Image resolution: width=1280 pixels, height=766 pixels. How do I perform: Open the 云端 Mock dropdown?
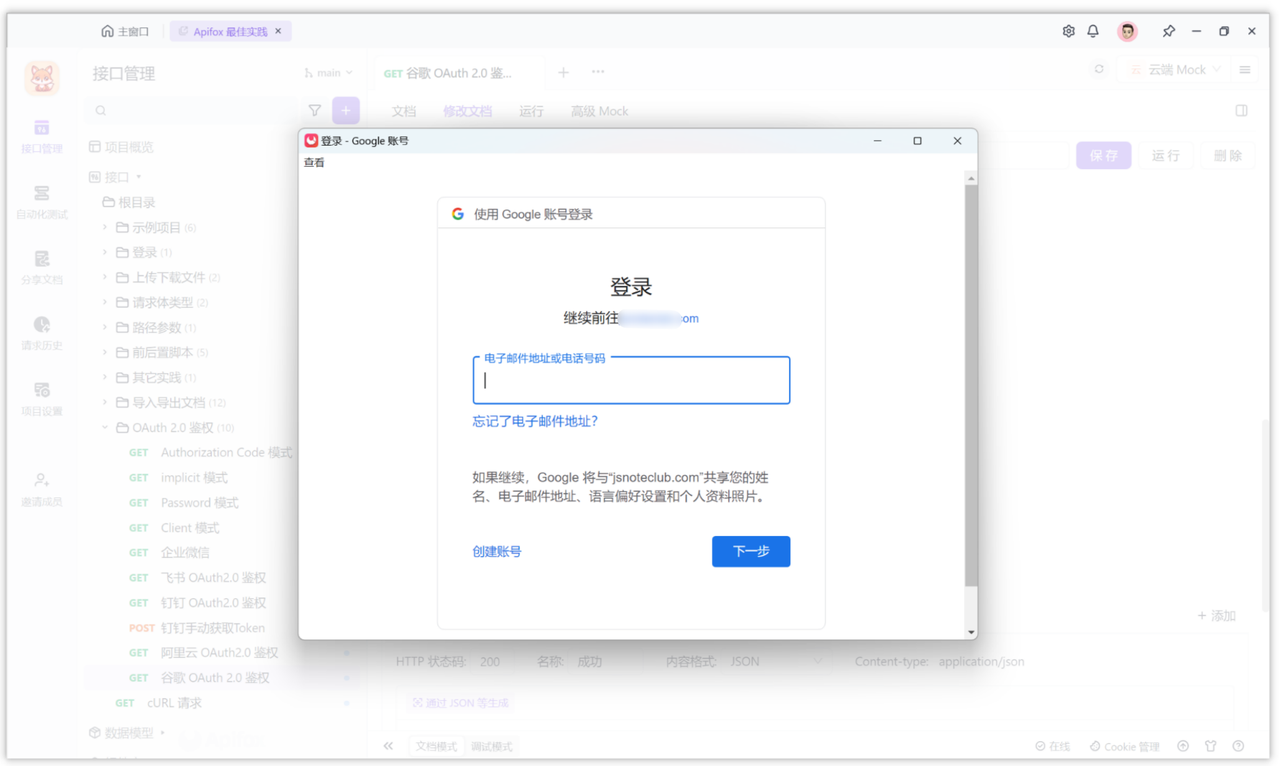tap(1176, 69)
